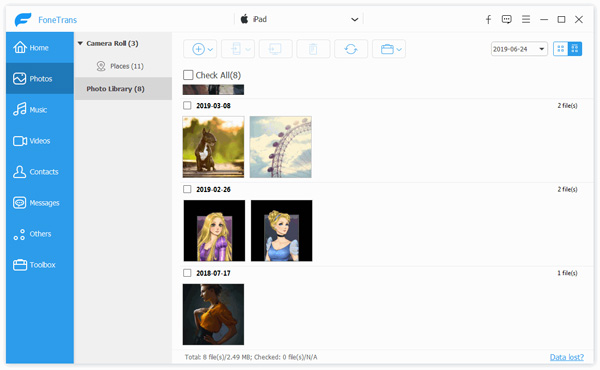Click the export to device icon

[238, 49]
